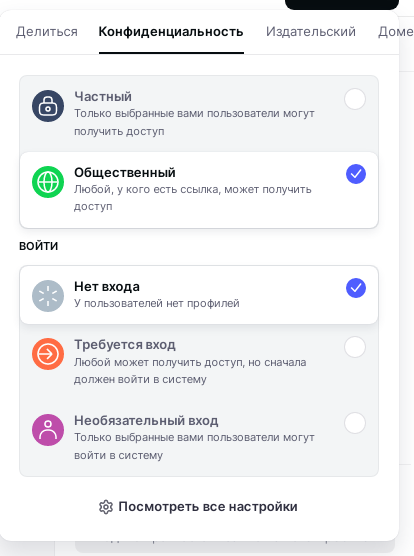
Task: Open Посмотреть все настройки link
Action: [198, 507]
